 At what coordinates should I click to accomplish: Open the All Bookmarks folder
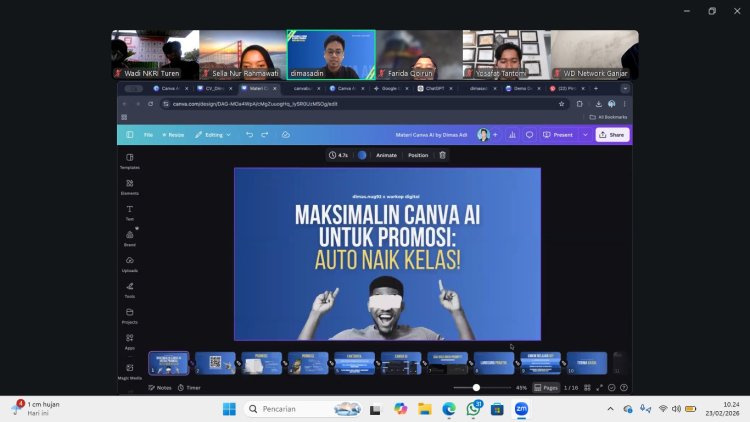pyautogui.click(x=608, y=117)
